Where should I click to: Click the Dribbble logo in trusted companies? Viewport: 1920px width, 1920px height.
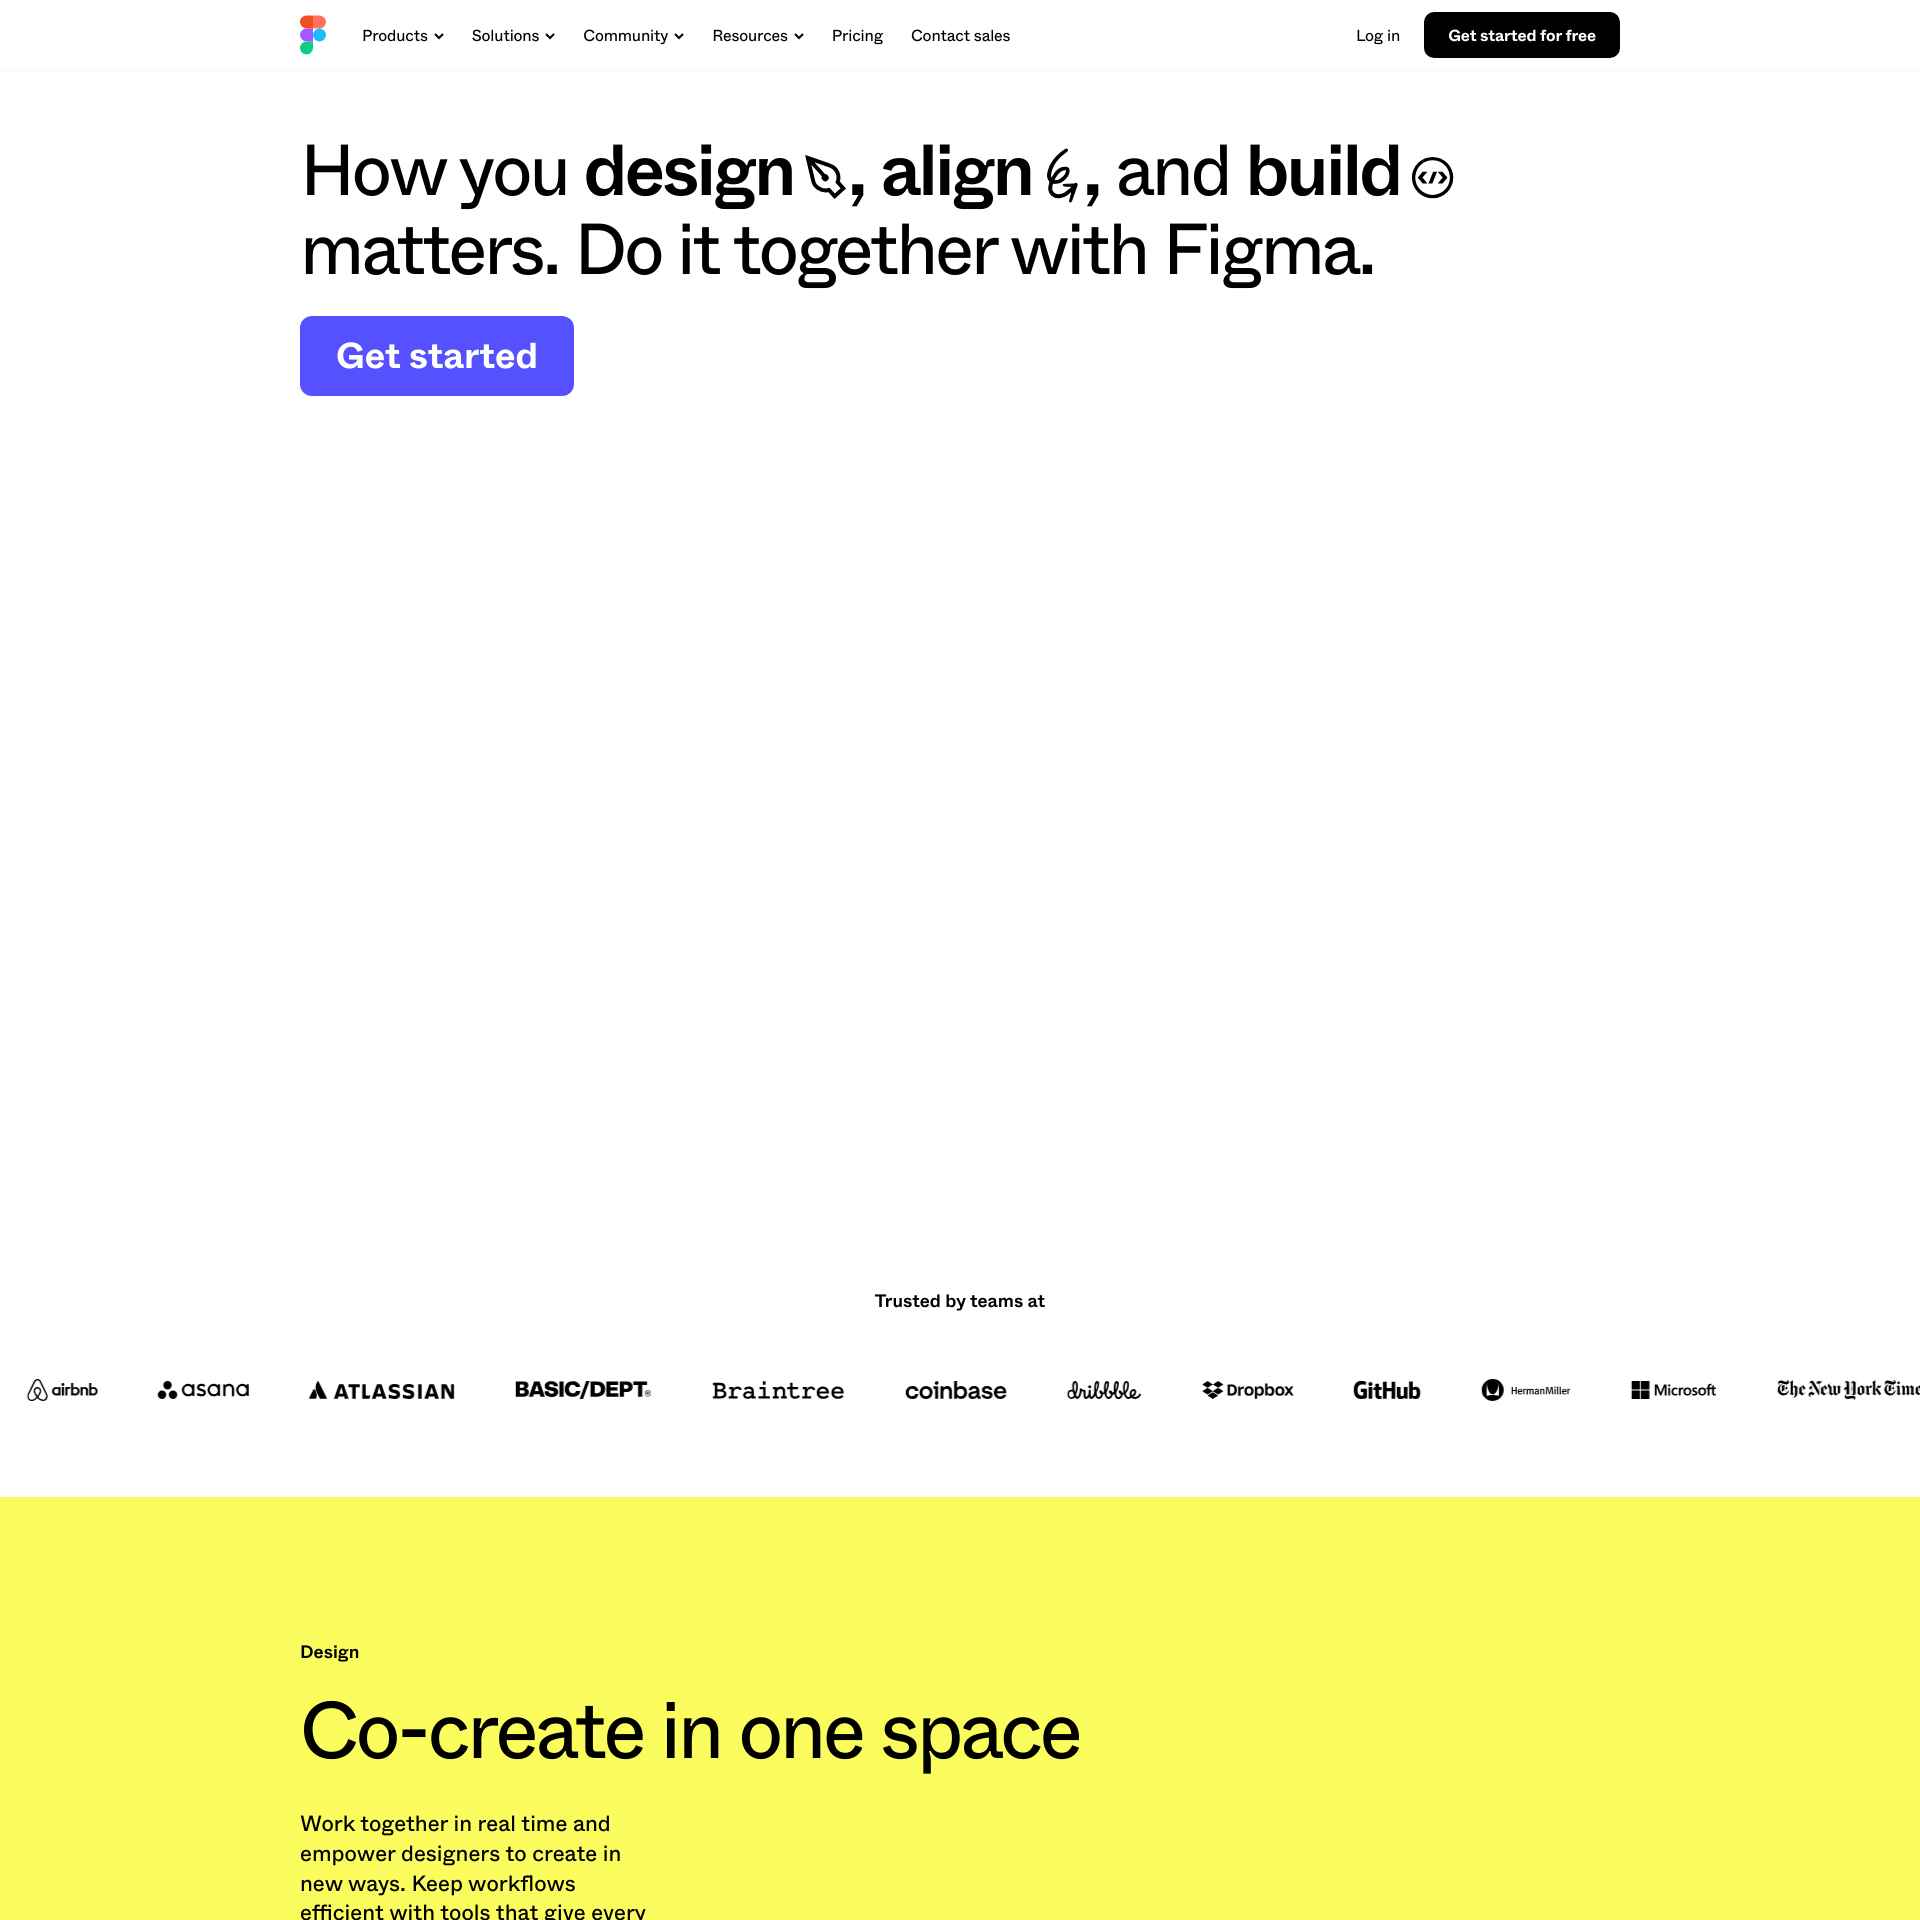click(x=1104, y=1391)
